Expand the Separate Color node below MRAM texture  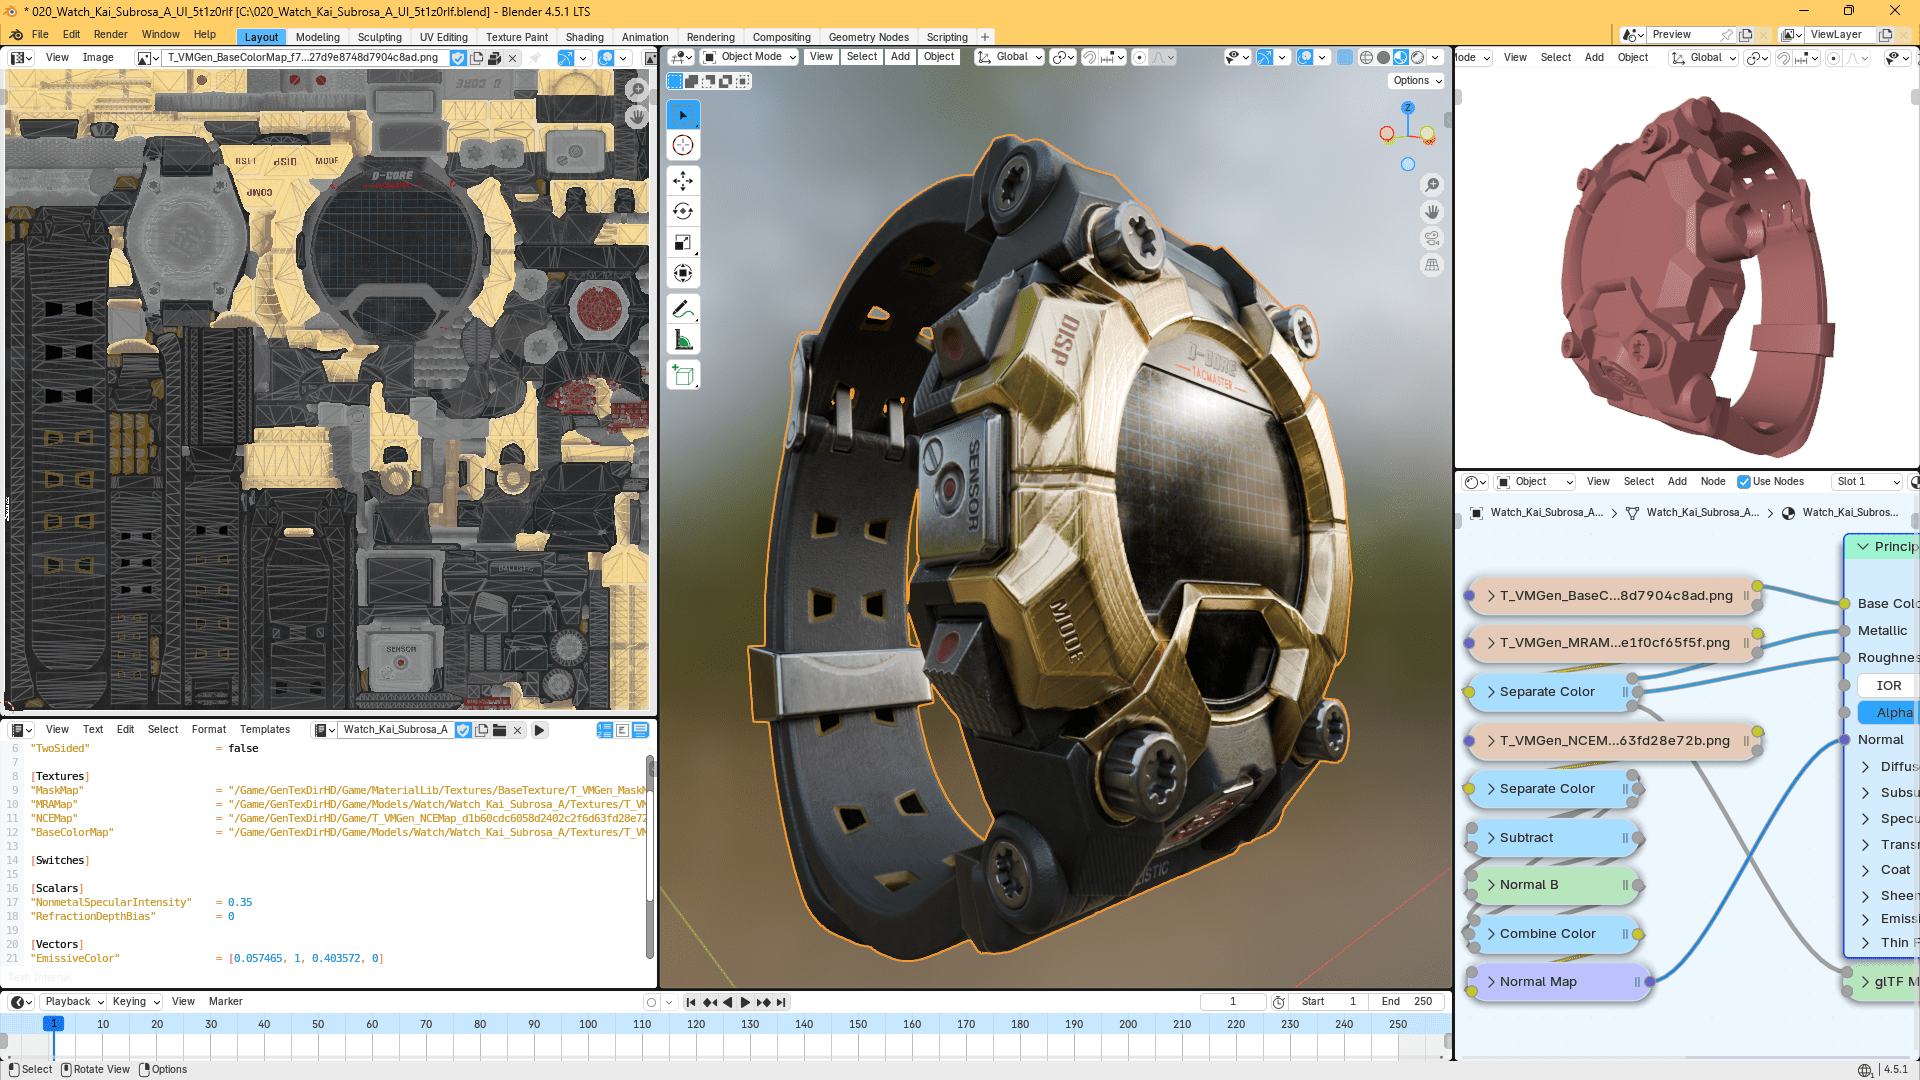pyautogui.click(x=1491, y=692)
